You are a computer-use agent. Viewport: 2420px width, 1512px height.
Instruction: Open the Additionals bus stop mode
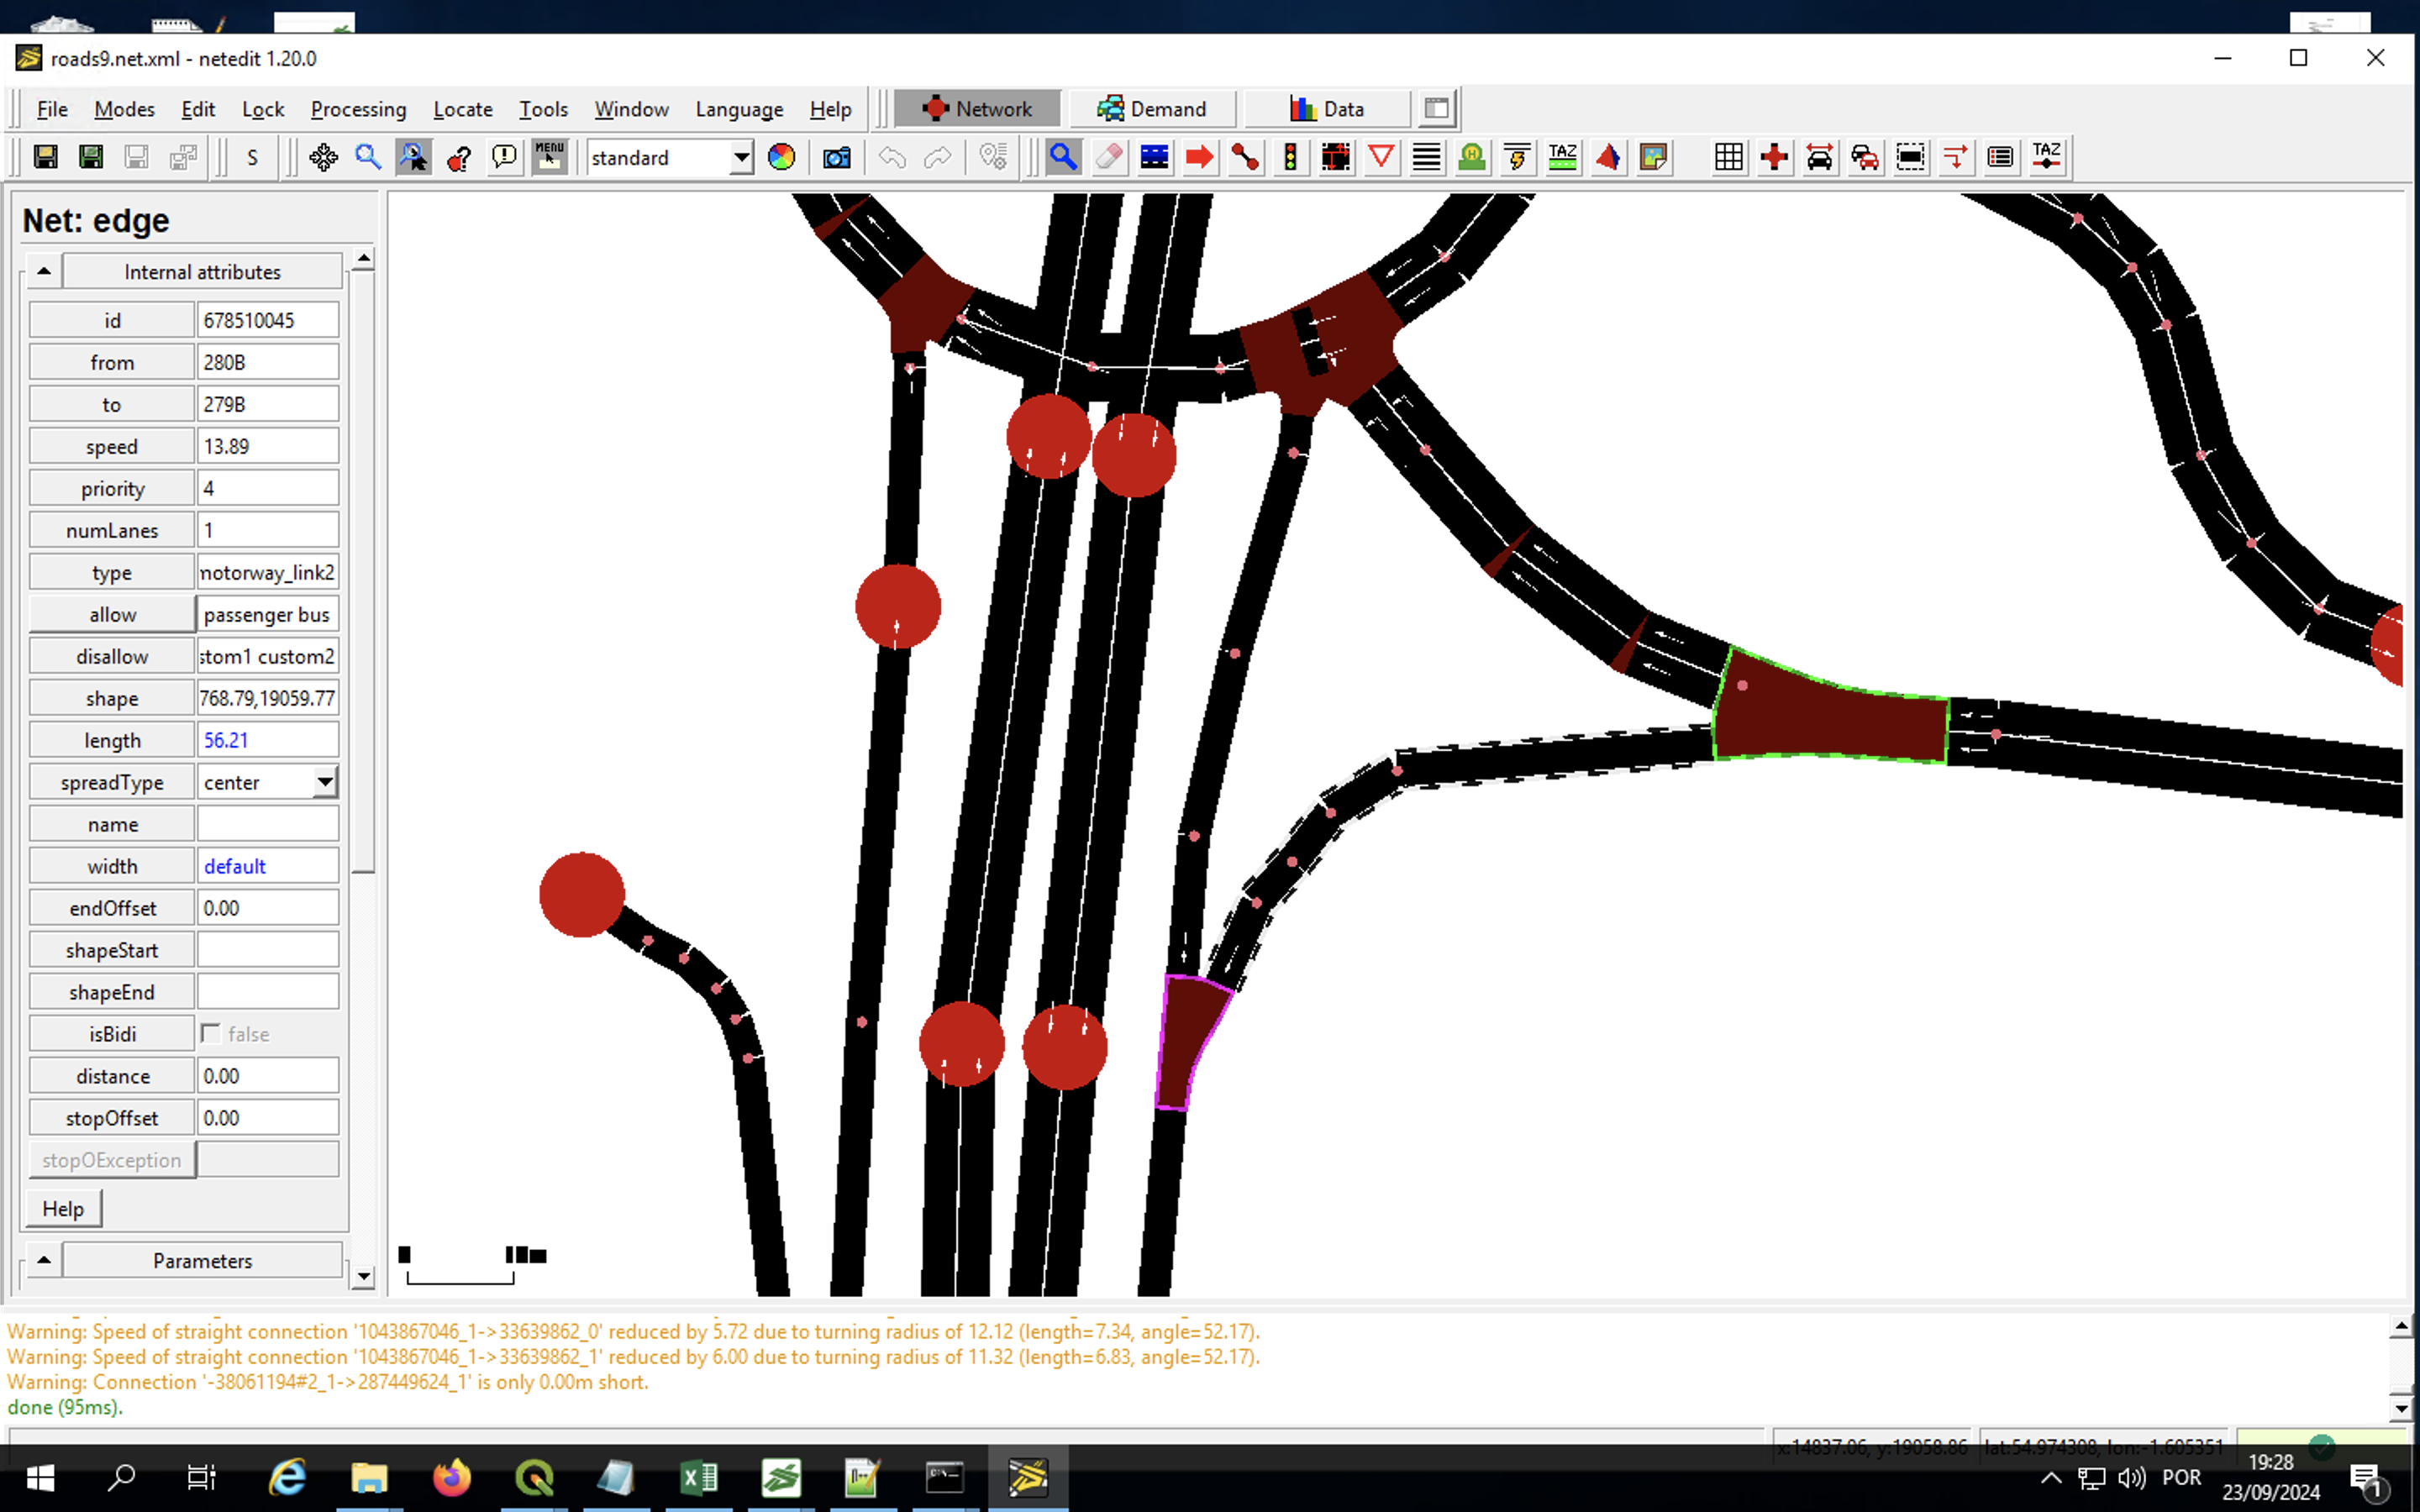(1472, 157)
